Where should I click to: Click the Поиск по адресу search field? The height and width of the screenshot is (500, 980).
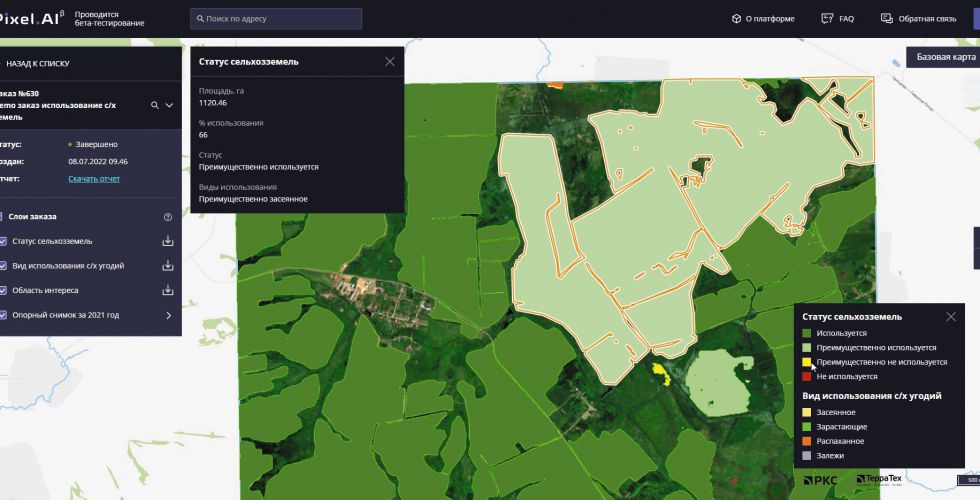click(276, 18)
